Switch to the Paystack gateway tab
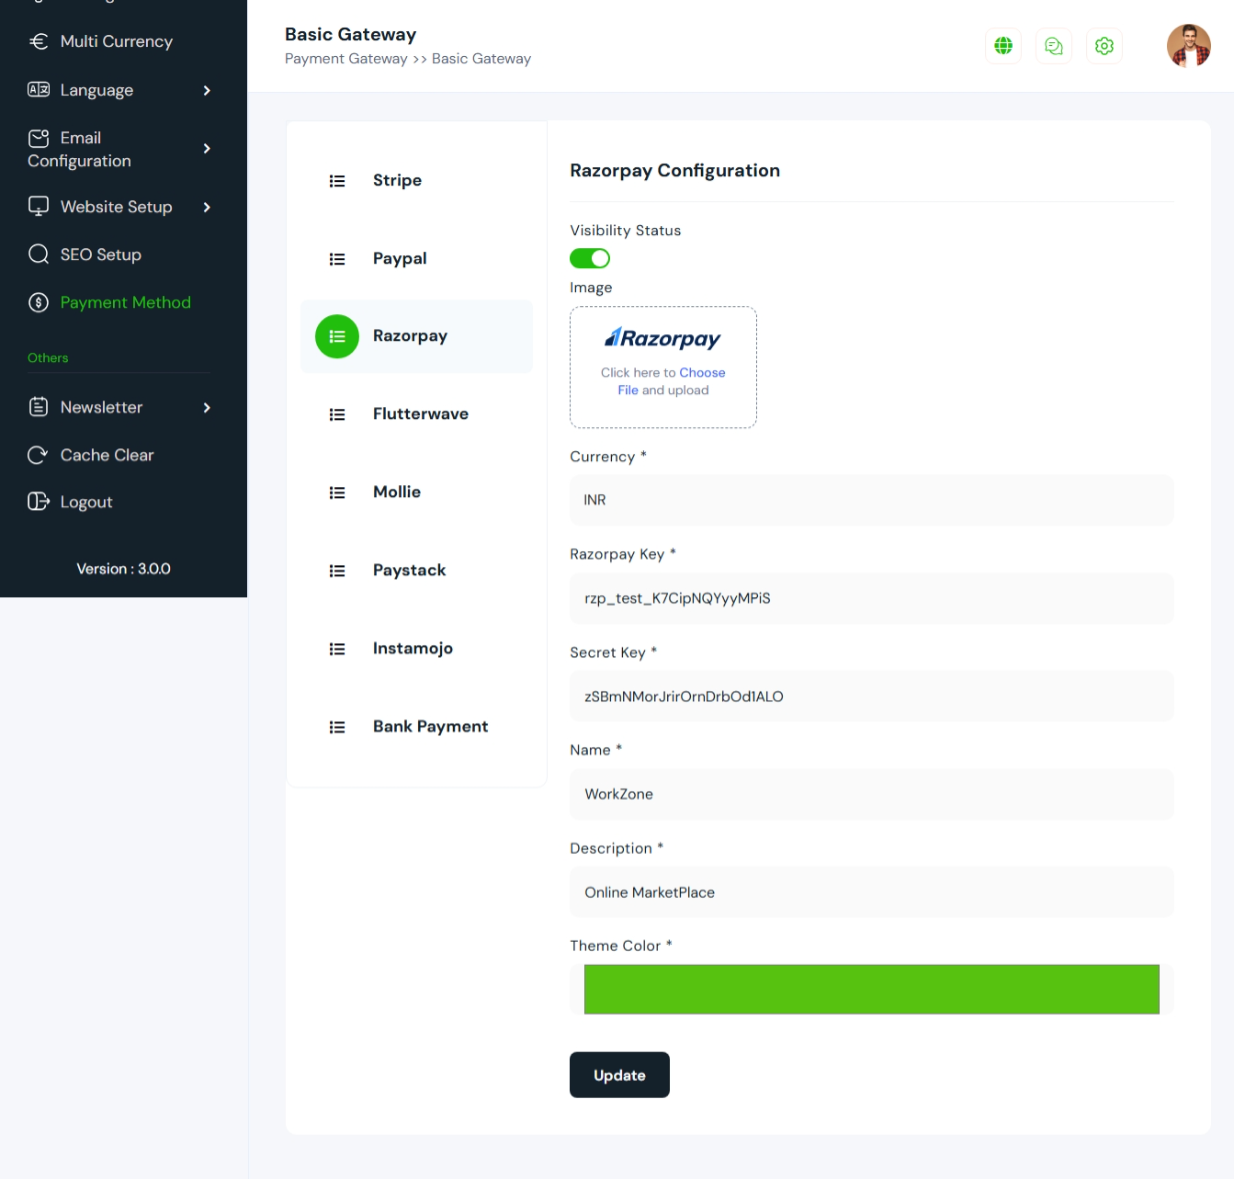Image resolution: width=1234 pixels, height=1179 pixels. click(416, 570)
